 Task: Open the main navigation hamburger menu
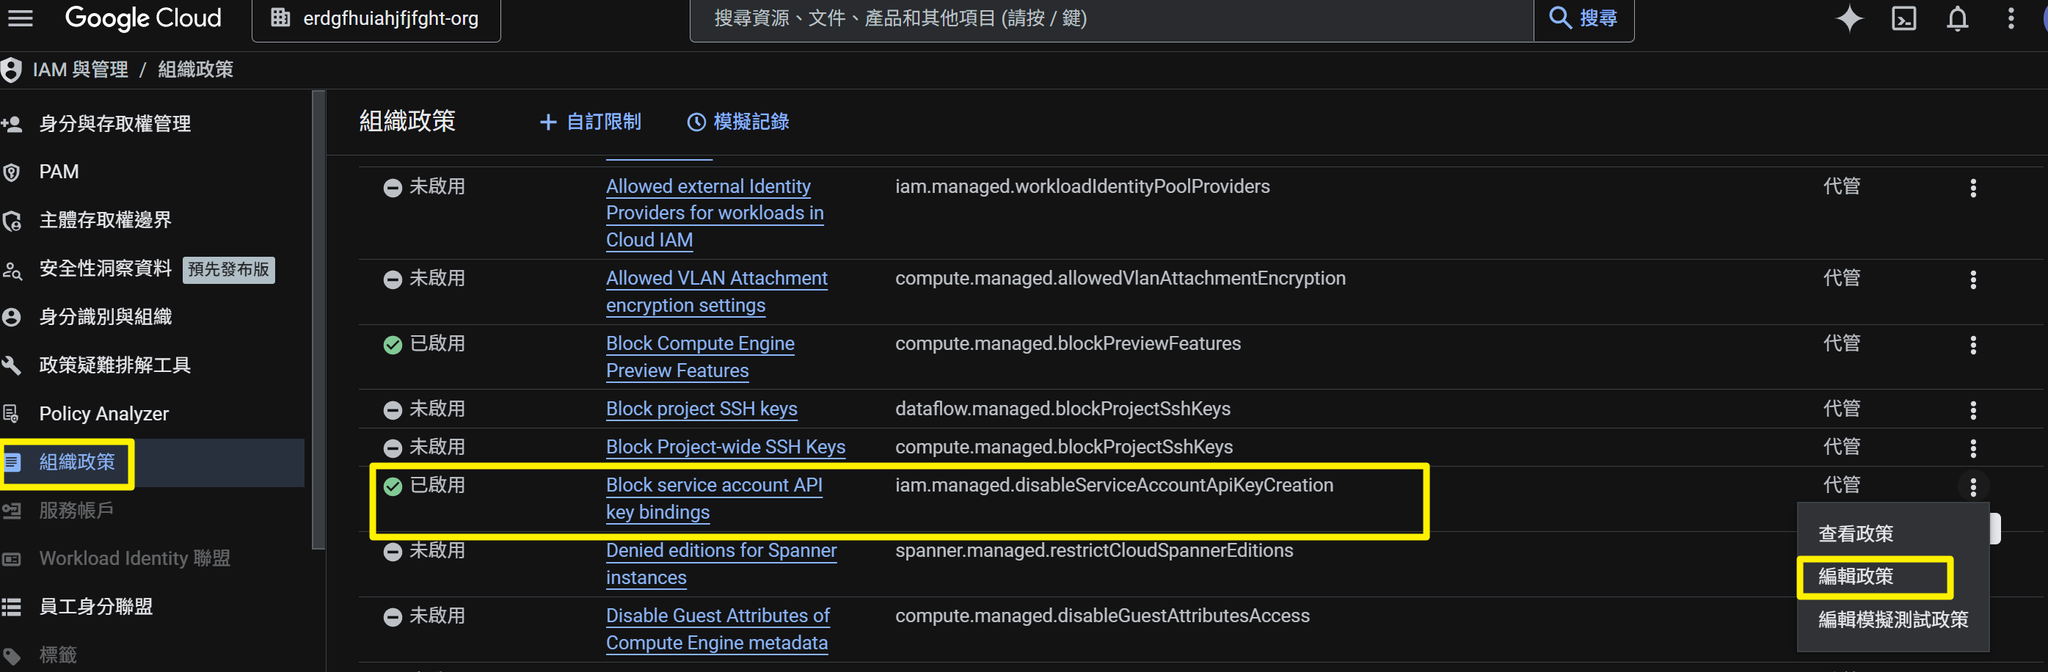[20, 18]
